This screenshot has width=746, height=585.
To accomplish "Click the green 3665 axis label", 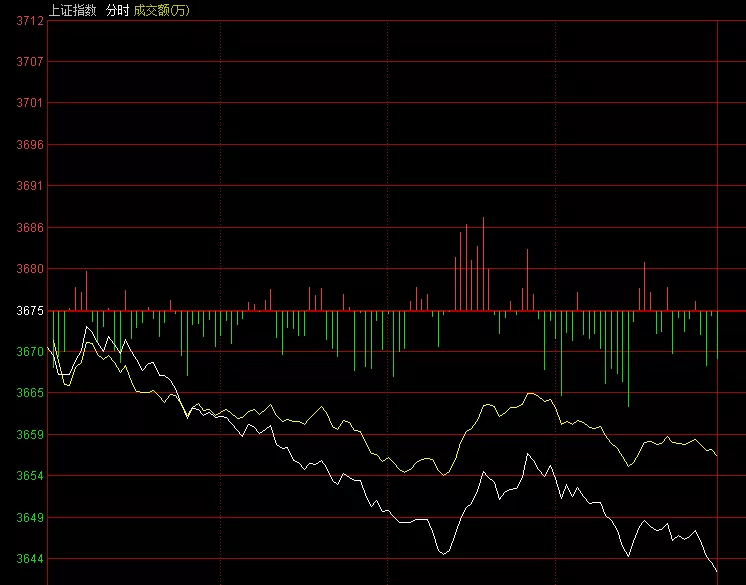I will 30,393.
